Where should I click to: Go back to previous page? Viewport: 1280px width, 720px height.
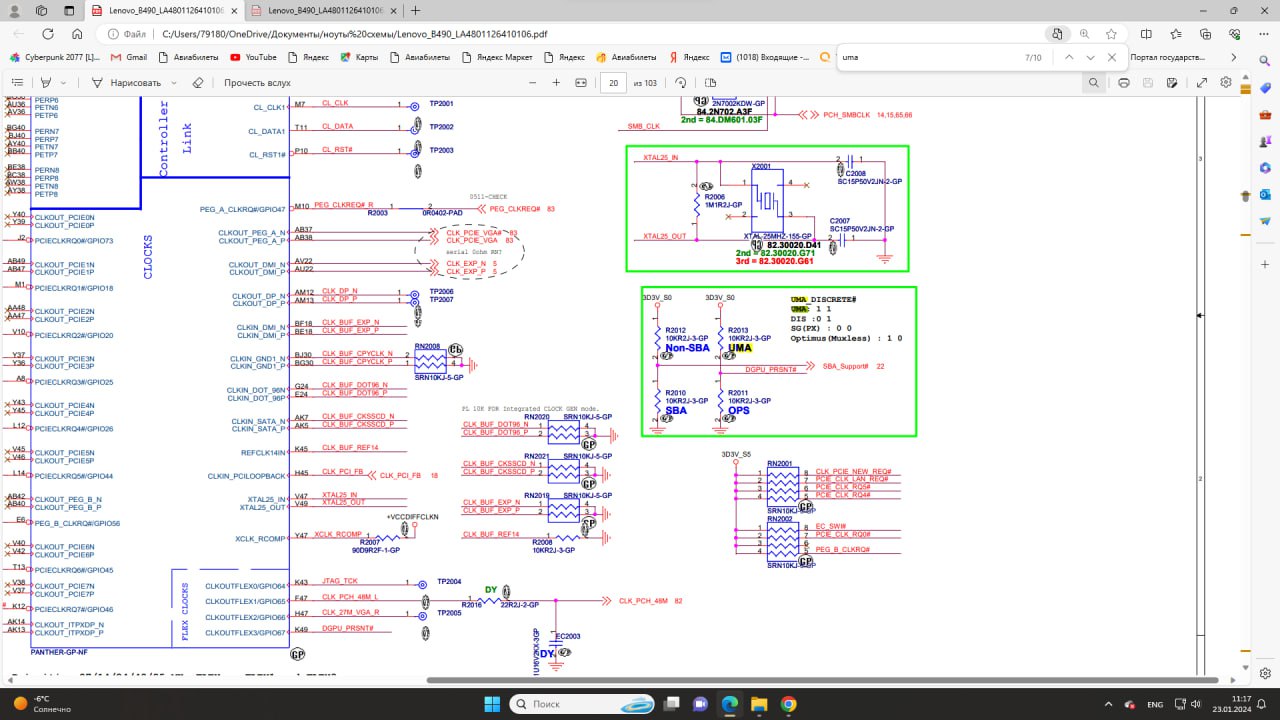coord(19,34)
